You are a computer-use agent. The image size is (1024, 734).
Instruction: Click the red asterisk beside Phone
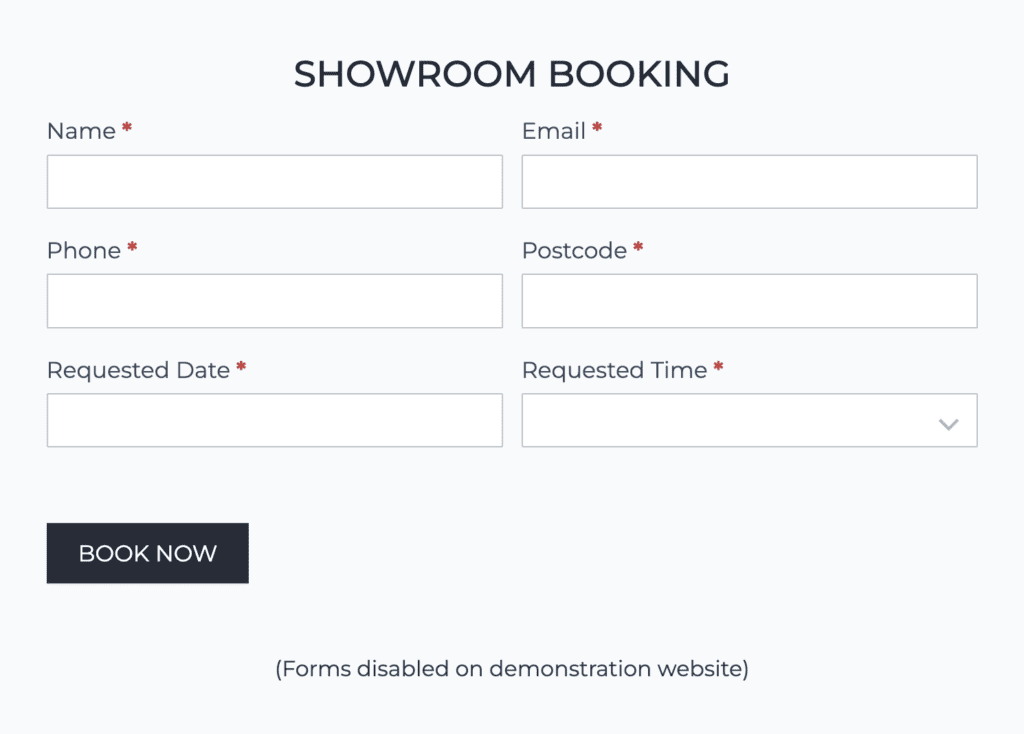click(x=132, y=248)
